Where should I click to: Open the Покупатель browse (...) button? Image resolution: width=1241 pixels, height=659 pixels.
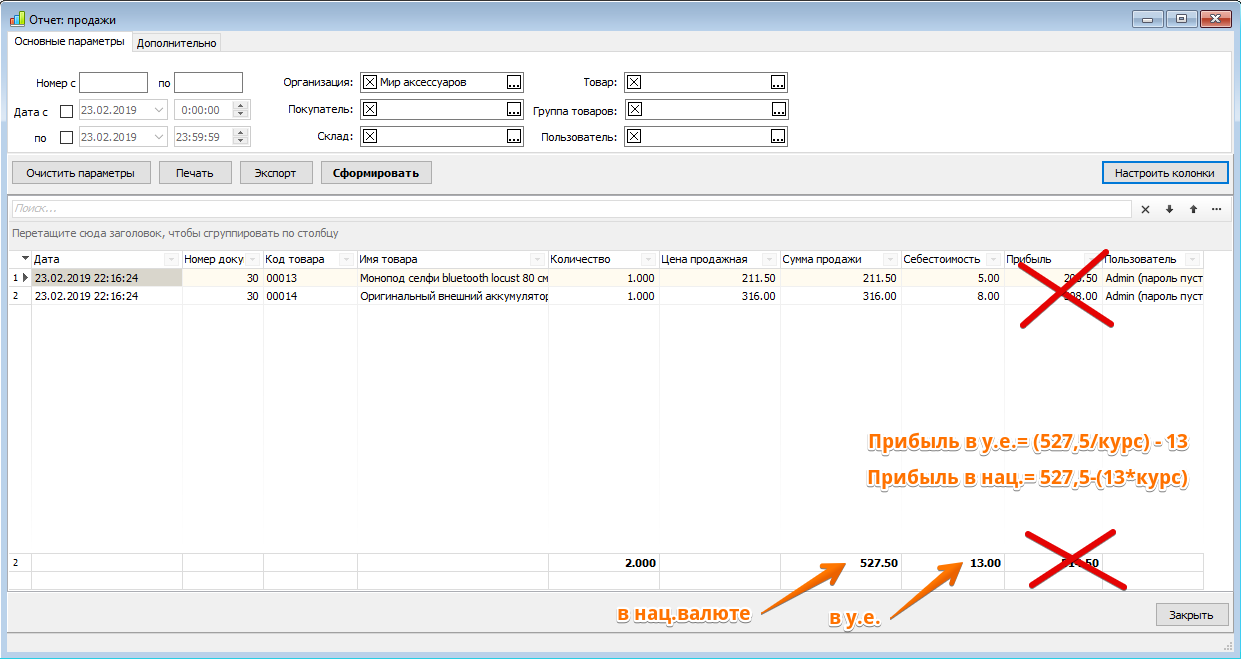point(514,109)
